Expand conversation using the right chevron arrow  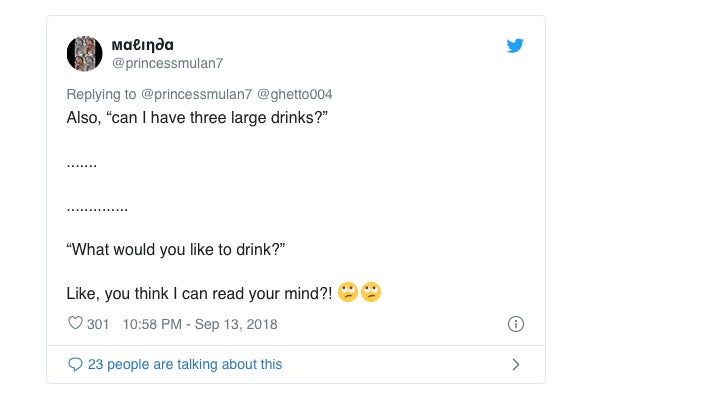516,365
